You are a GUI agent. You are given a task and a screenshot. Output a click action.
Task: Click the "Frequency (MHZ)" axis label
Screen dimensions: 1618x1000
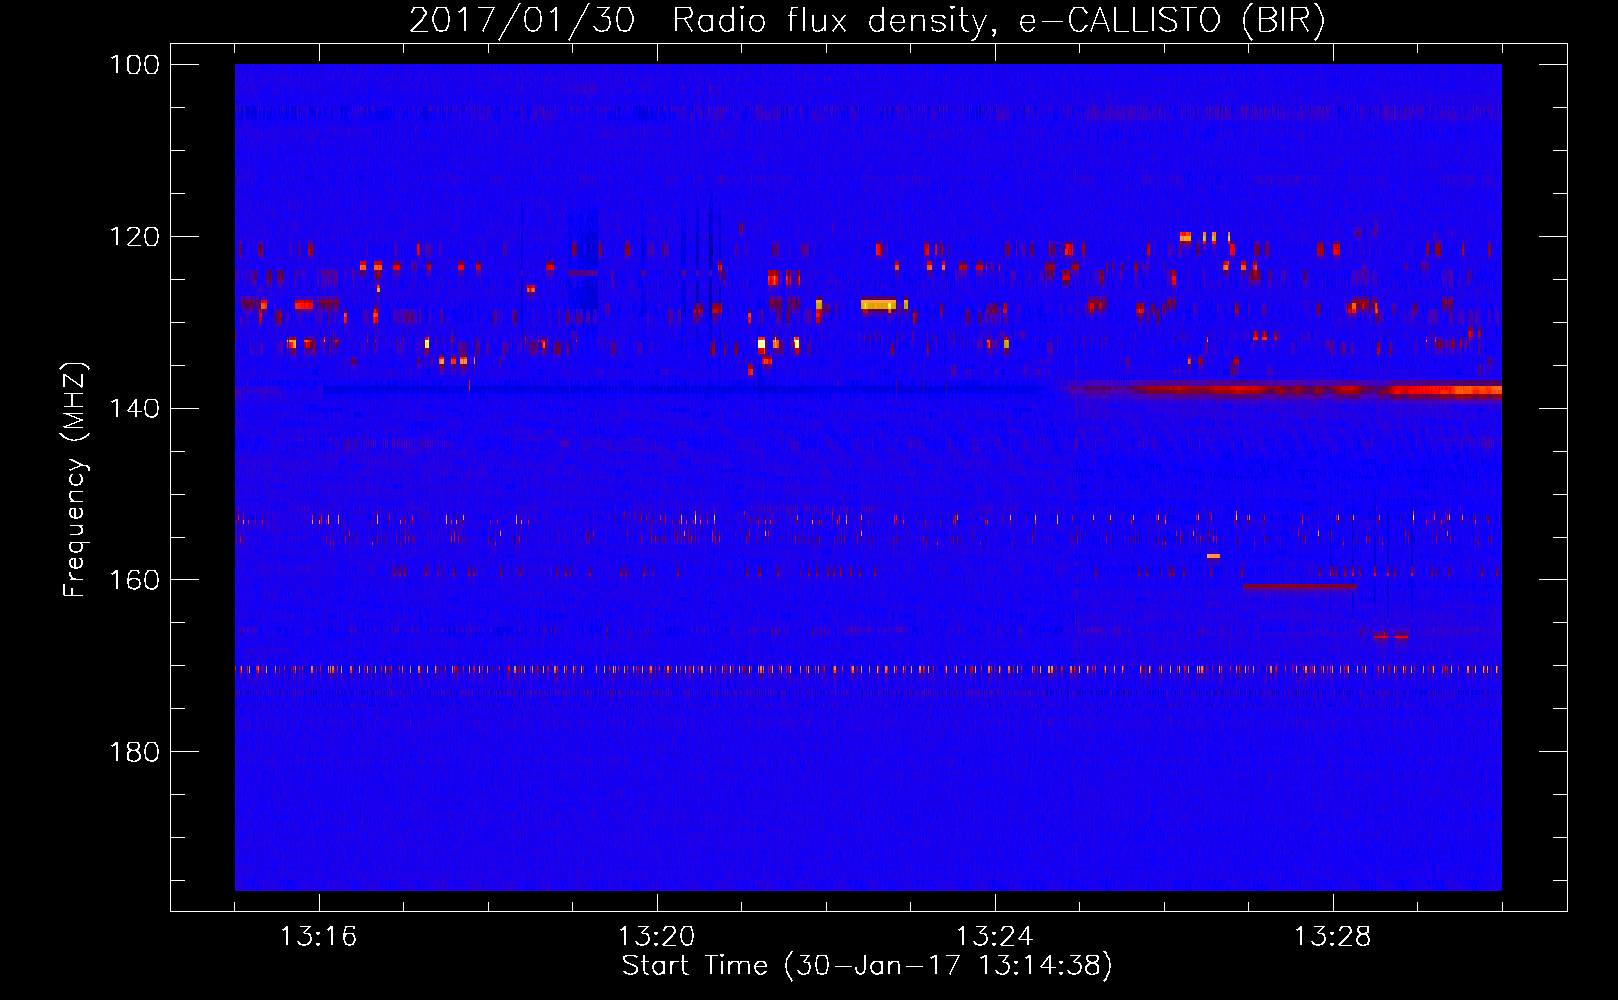click(75, 479)
